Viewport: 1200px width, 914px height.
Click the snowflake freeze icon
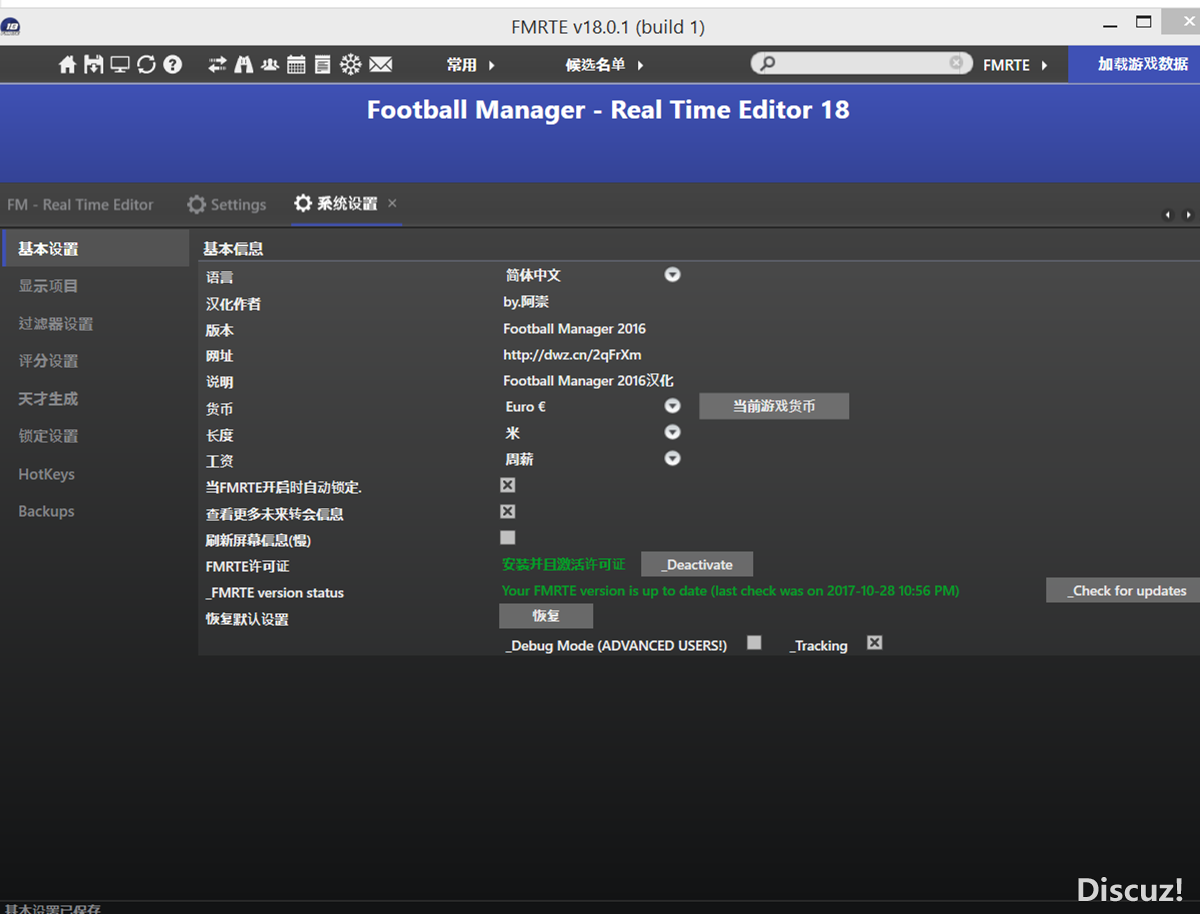[350, 65]
